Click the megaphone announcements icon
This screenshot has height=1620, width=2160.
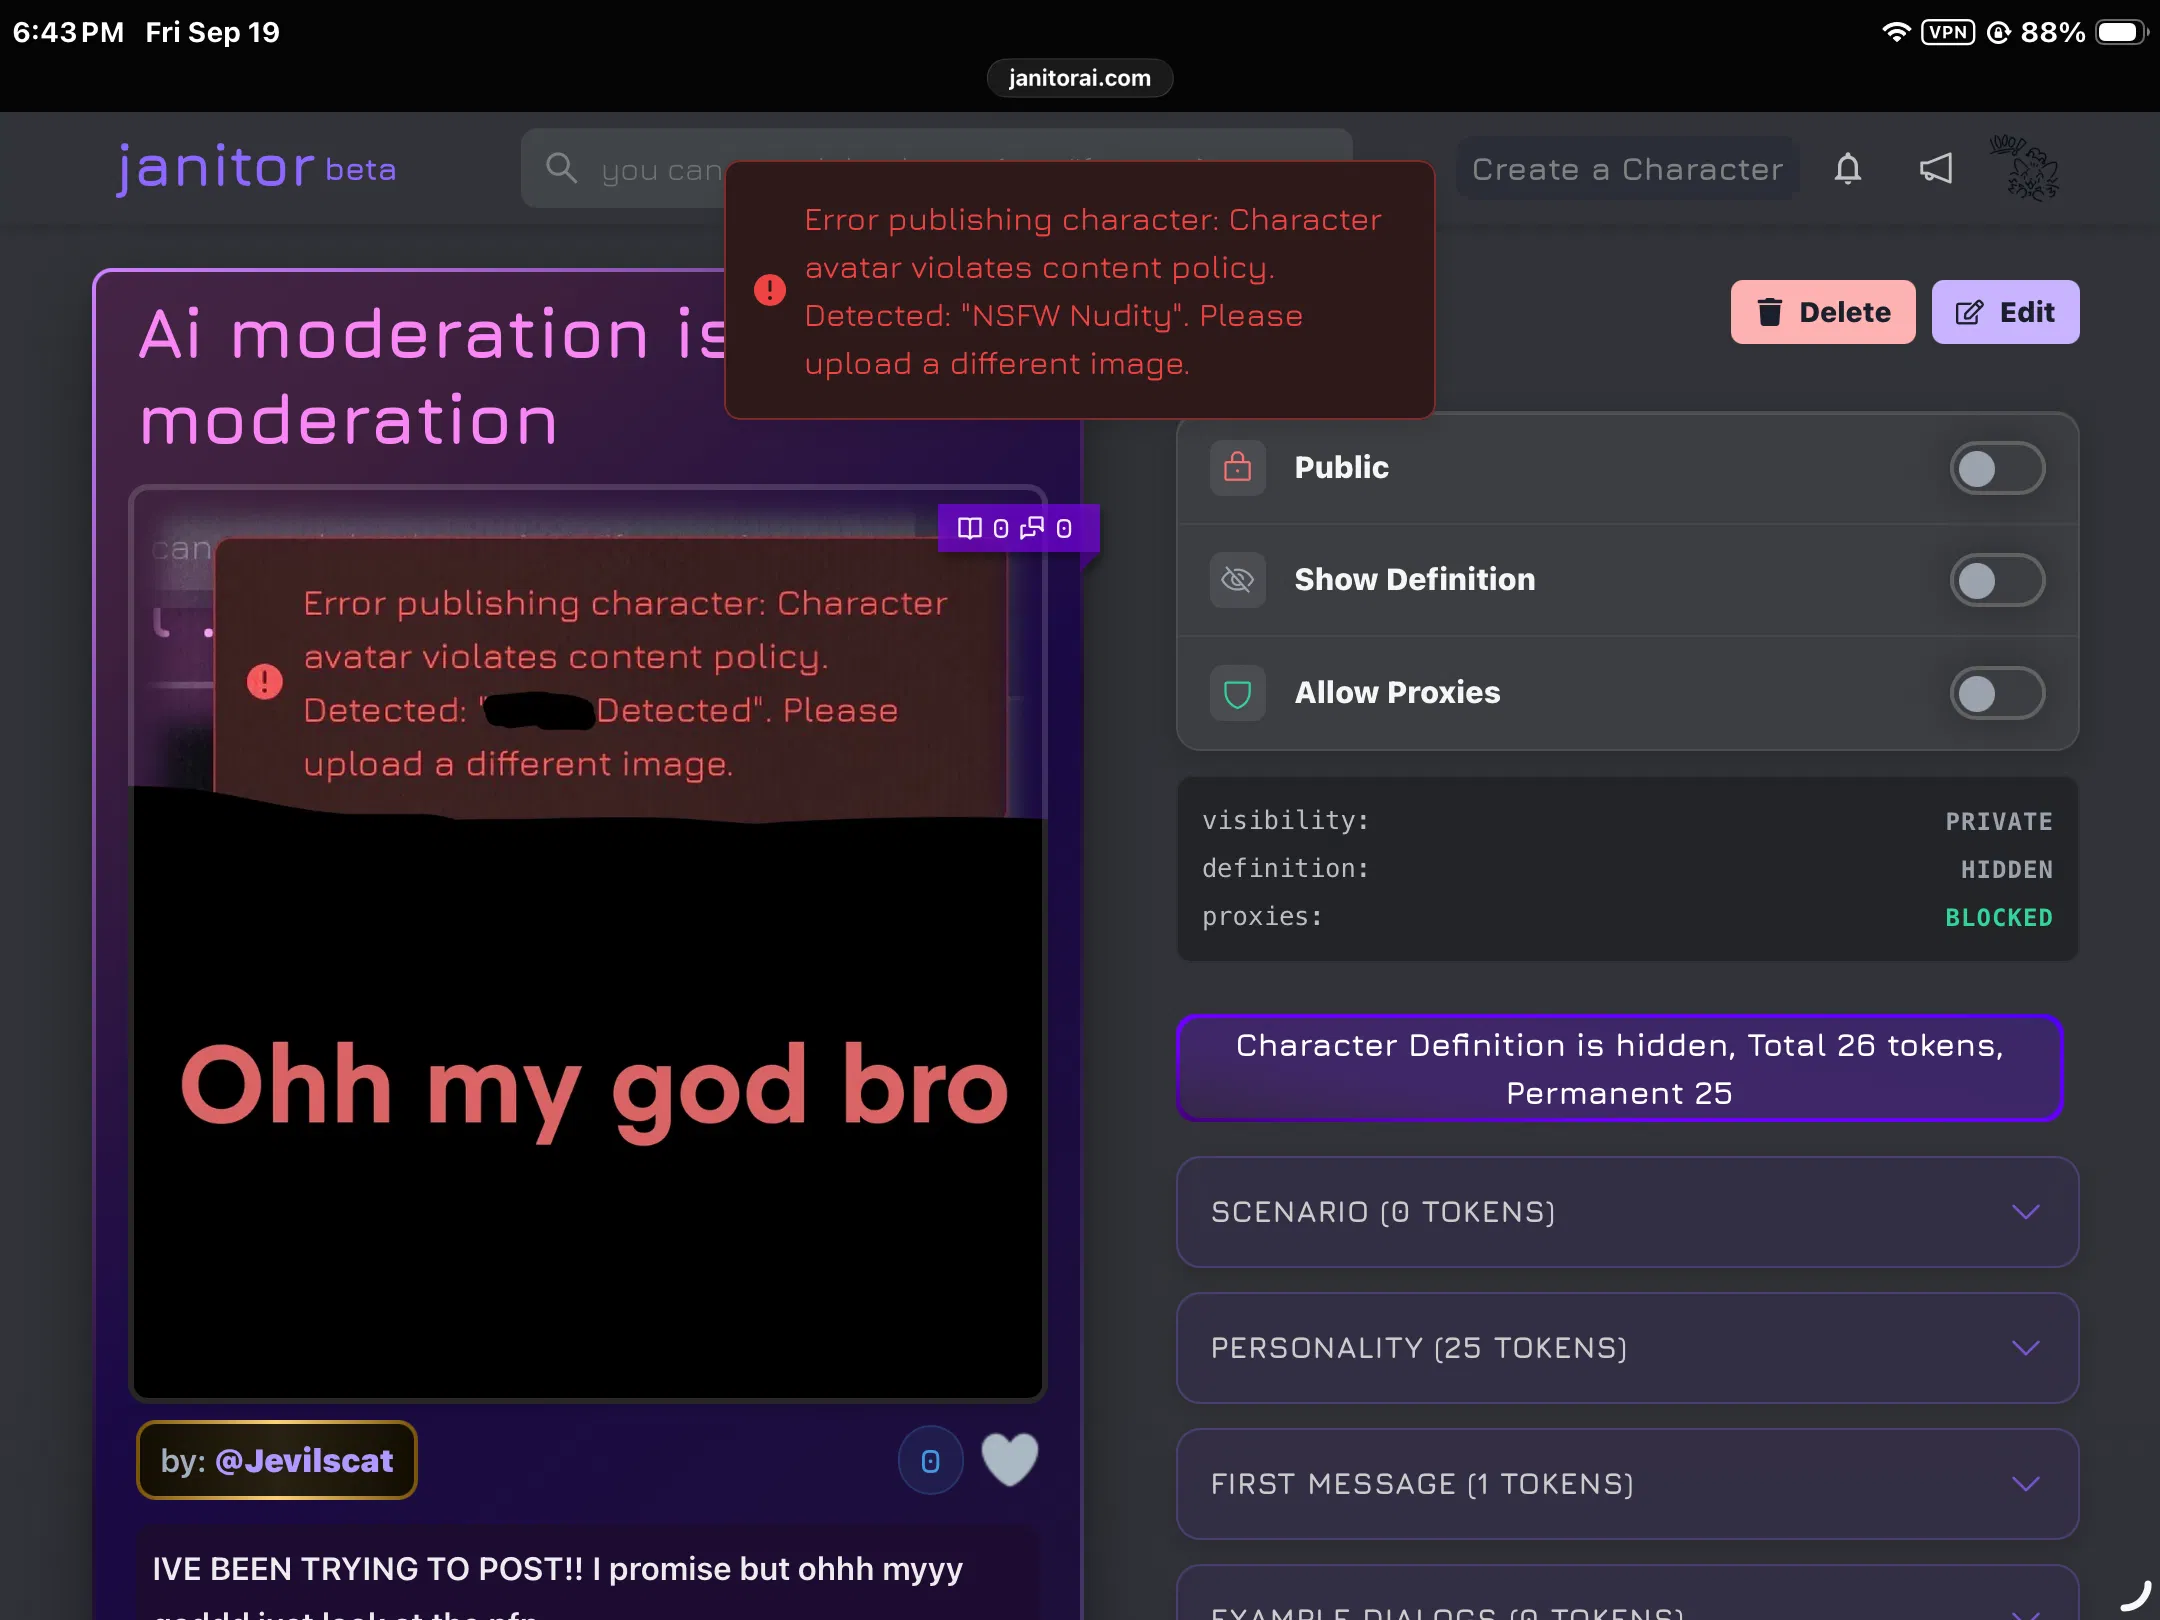pos(1936,169)
